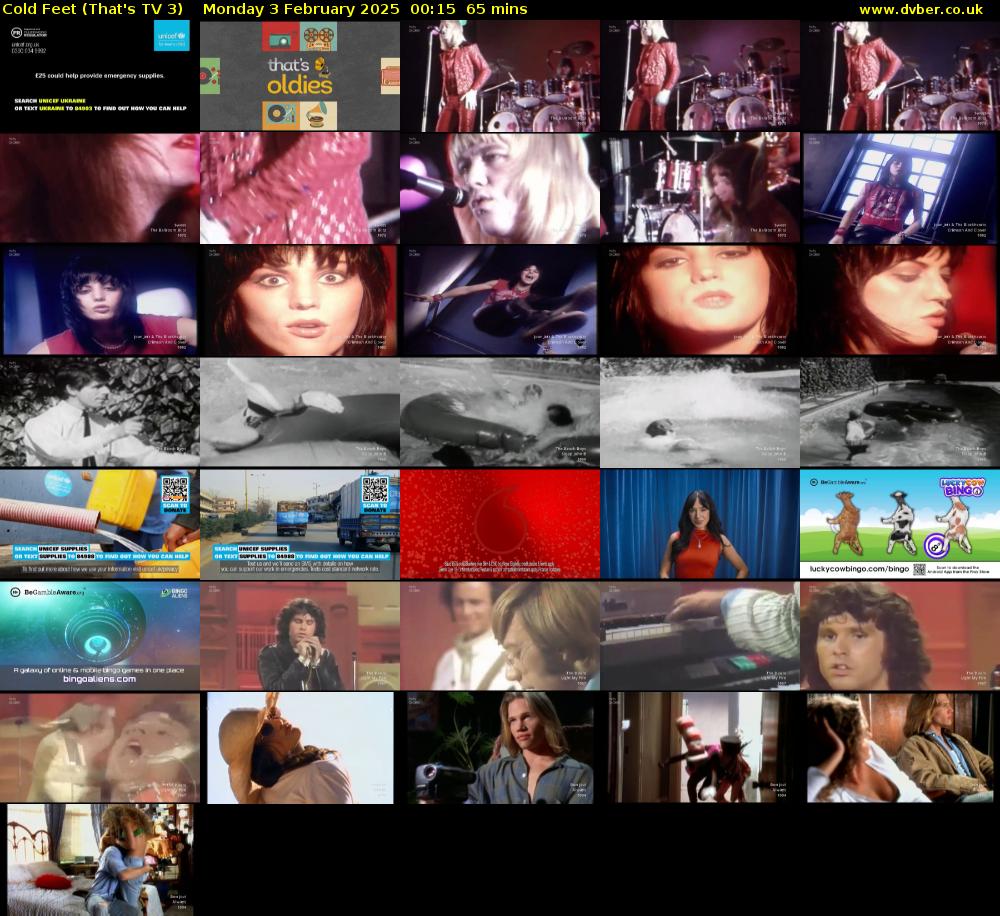1000x916 pixels.
Task: Select the woman in red dress blue curtain thumbnail
Action: pos(700,524)
